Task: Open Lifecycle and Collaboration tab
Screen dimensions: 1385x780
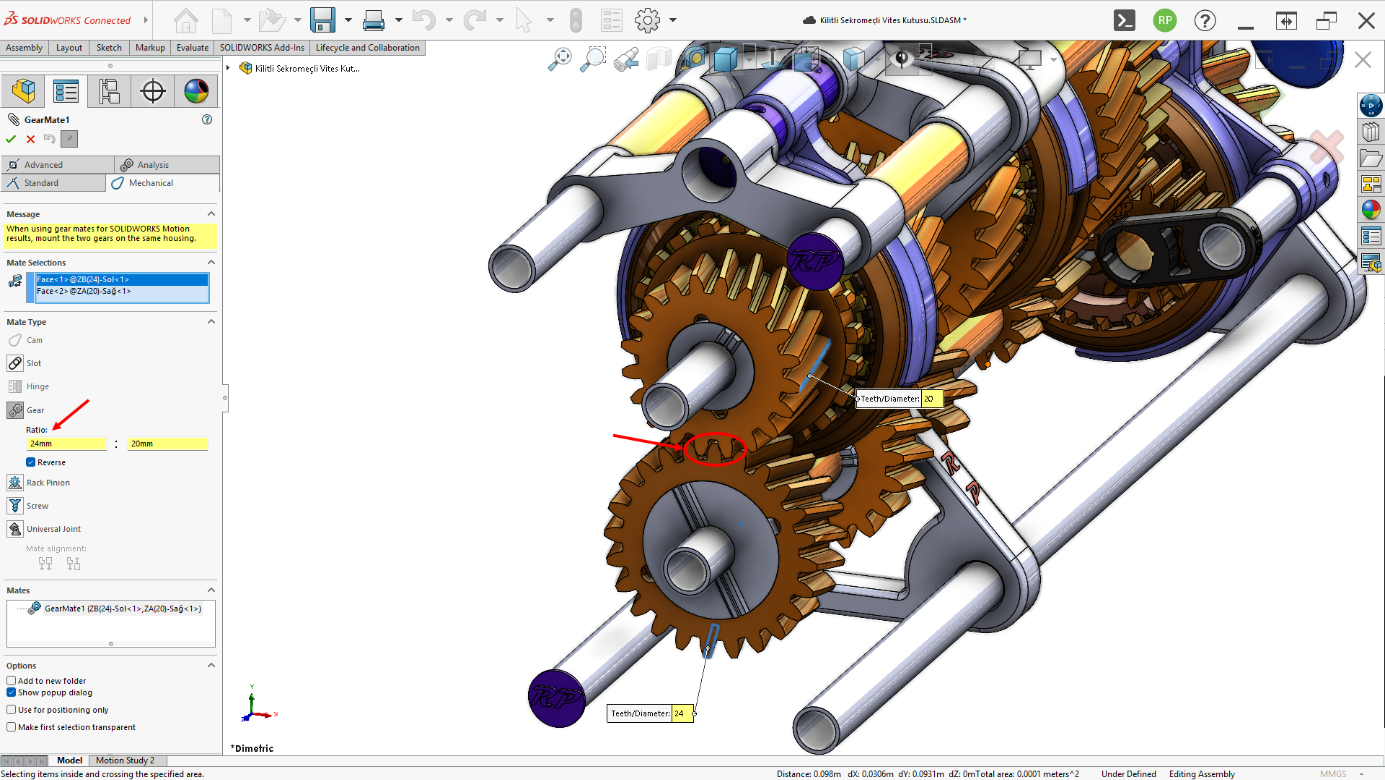Action: coord(368,48)
